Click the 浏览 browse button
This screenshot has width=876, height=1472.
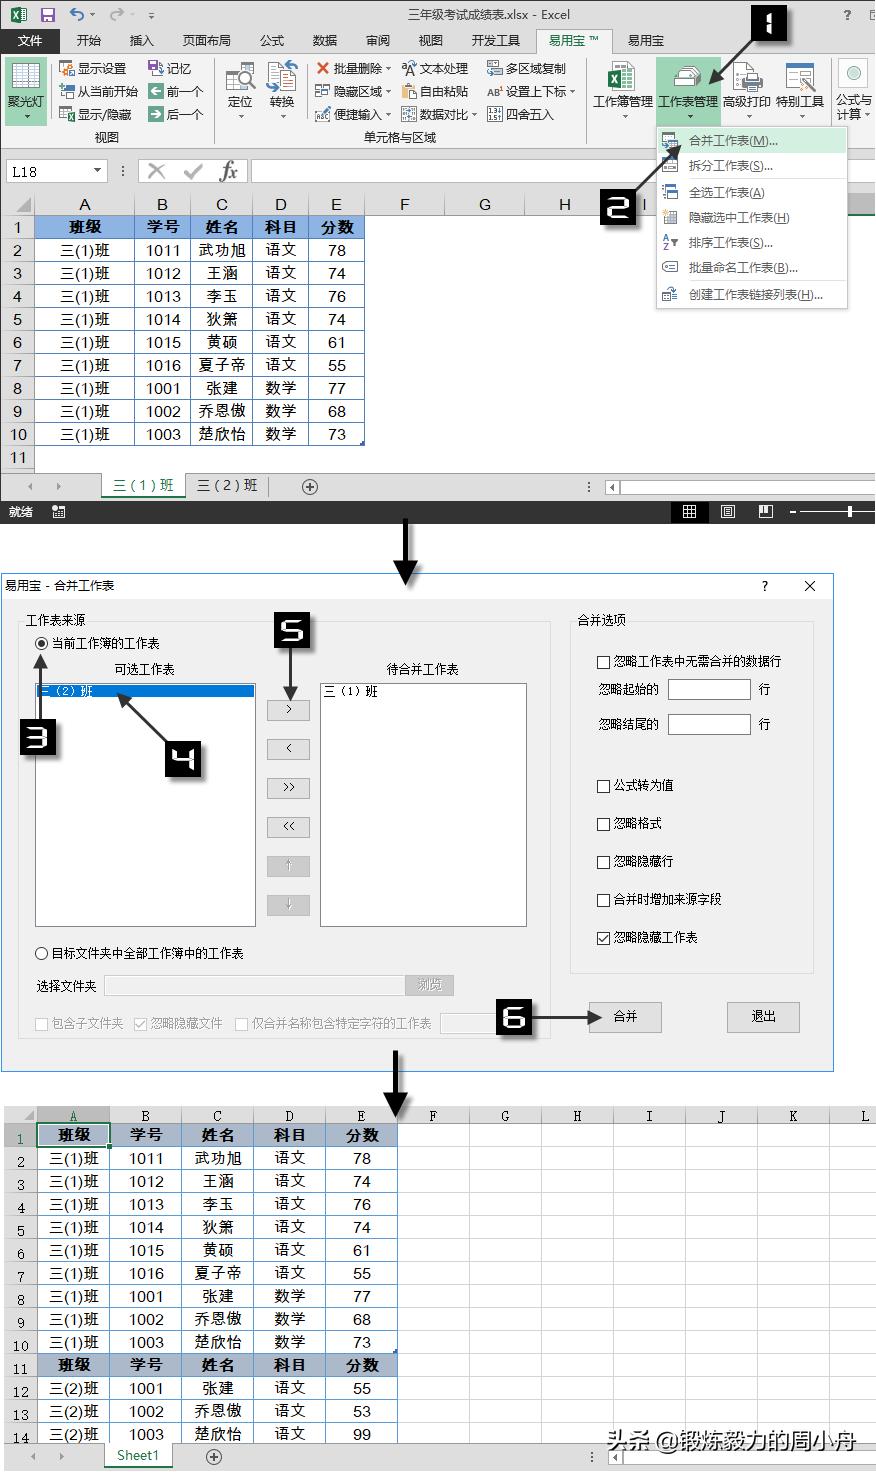429,985
